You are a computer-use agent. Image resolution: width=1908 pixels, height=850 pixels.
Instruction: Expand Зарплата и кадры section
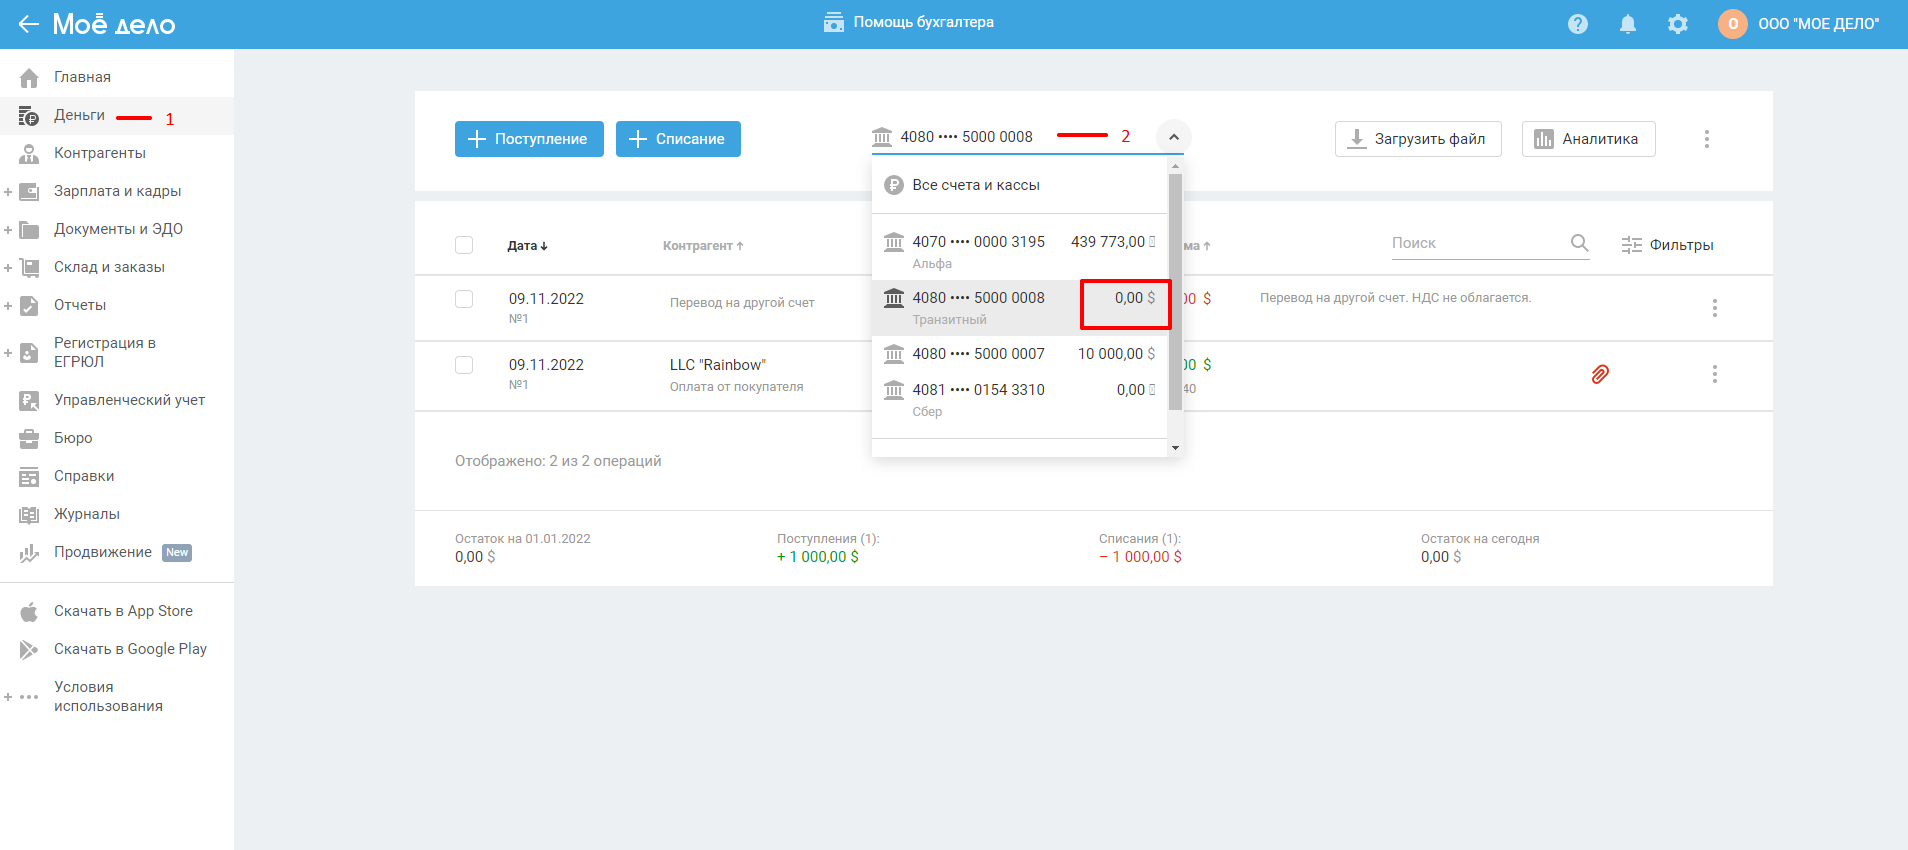point(8,192)
